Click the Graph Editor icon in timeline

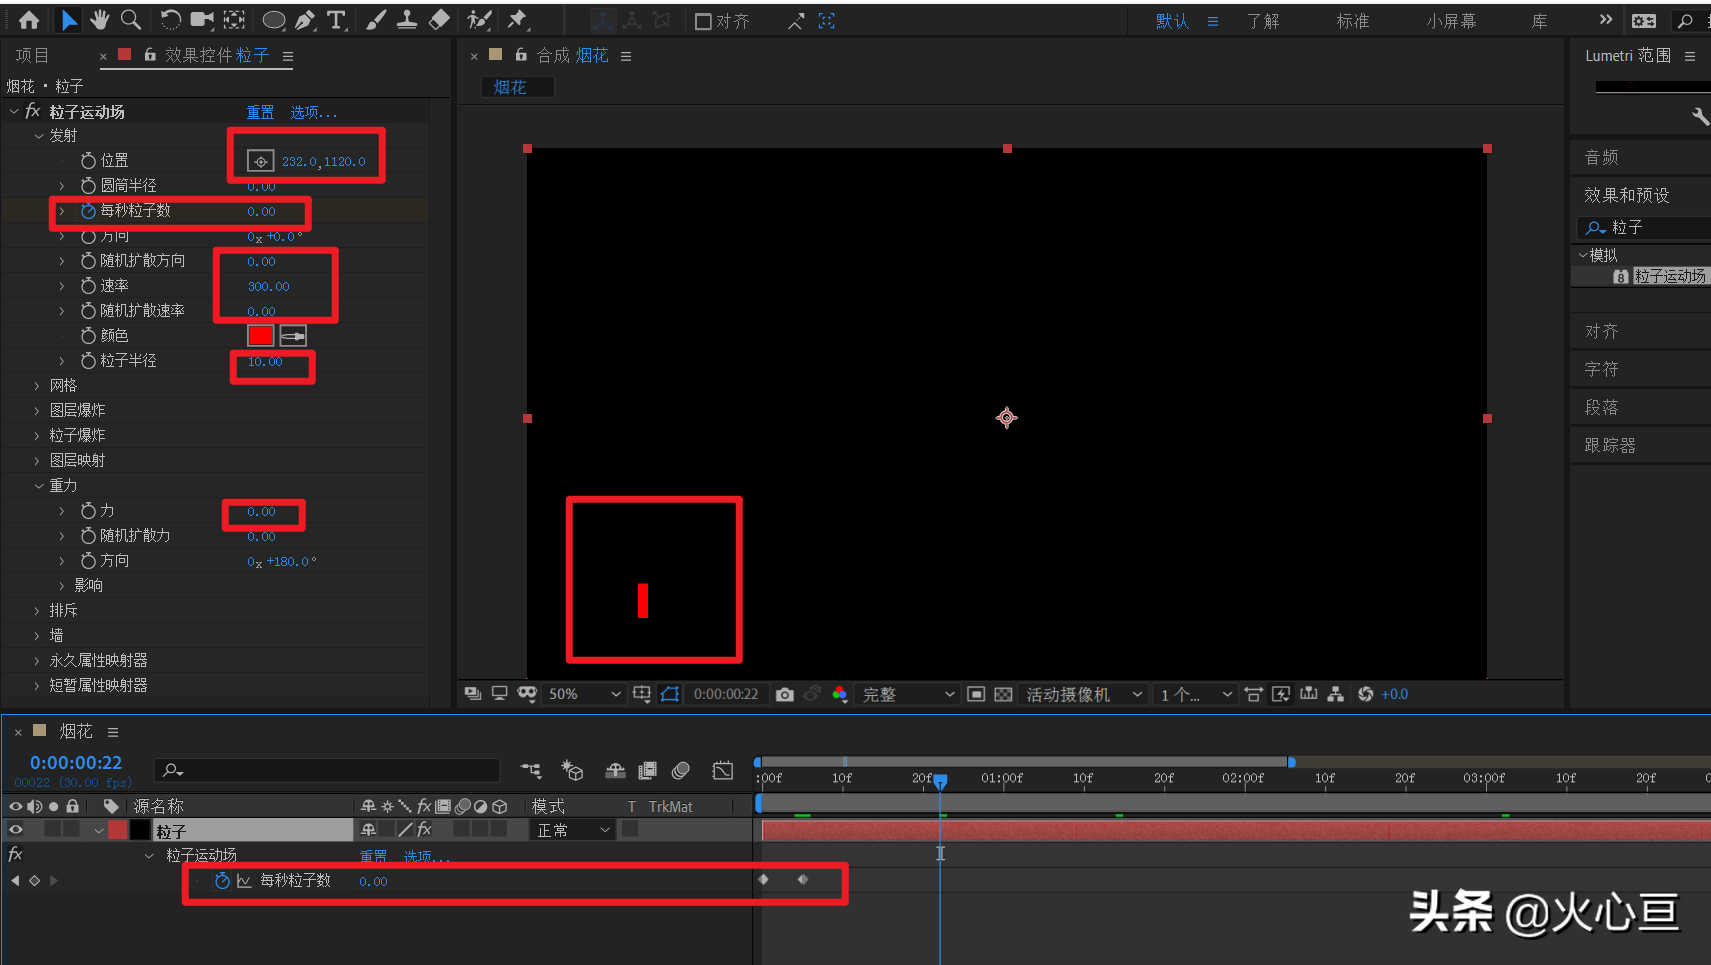(x=722, y=770)
